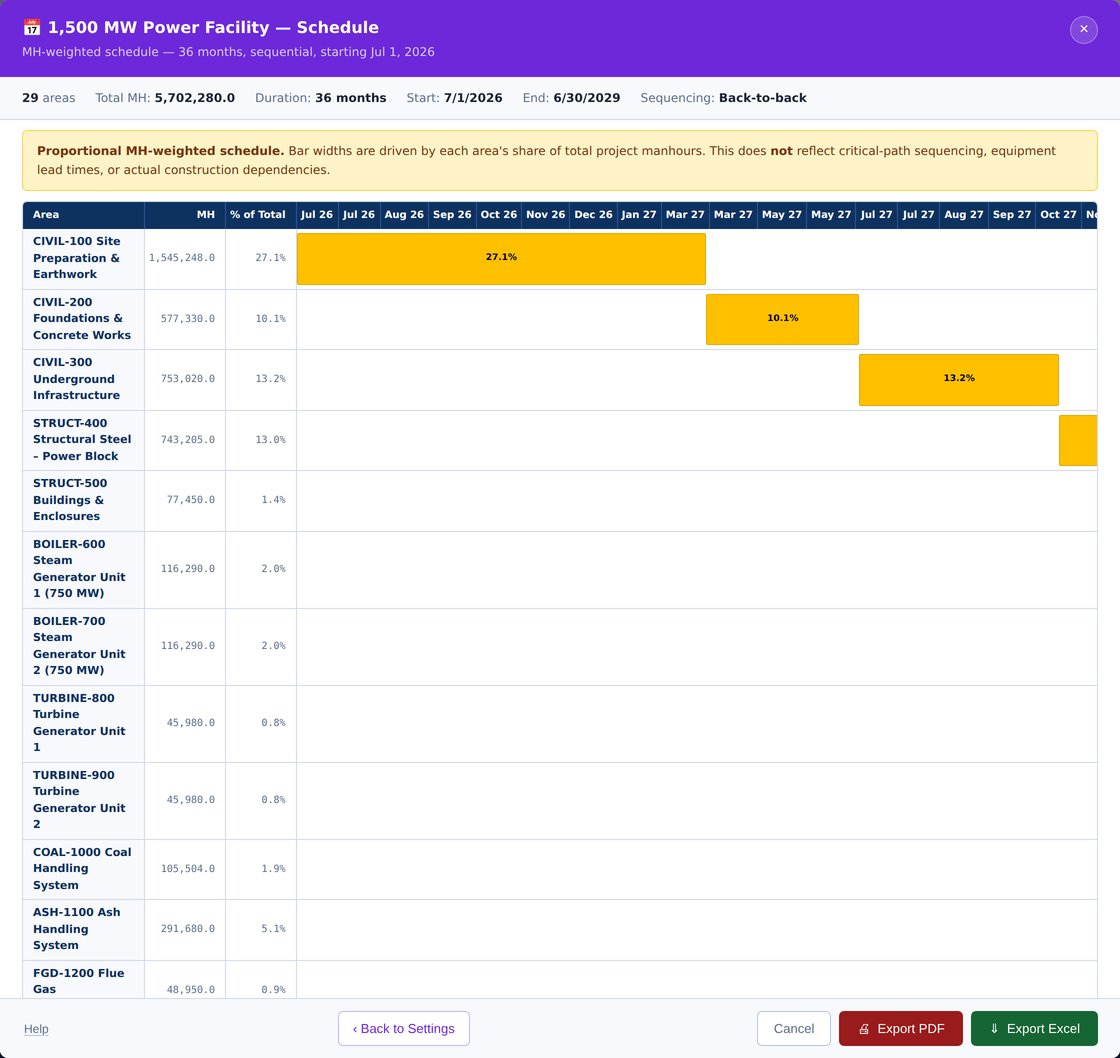
Task: Click the Export PDF button
Action: [x=900, y=1028]
